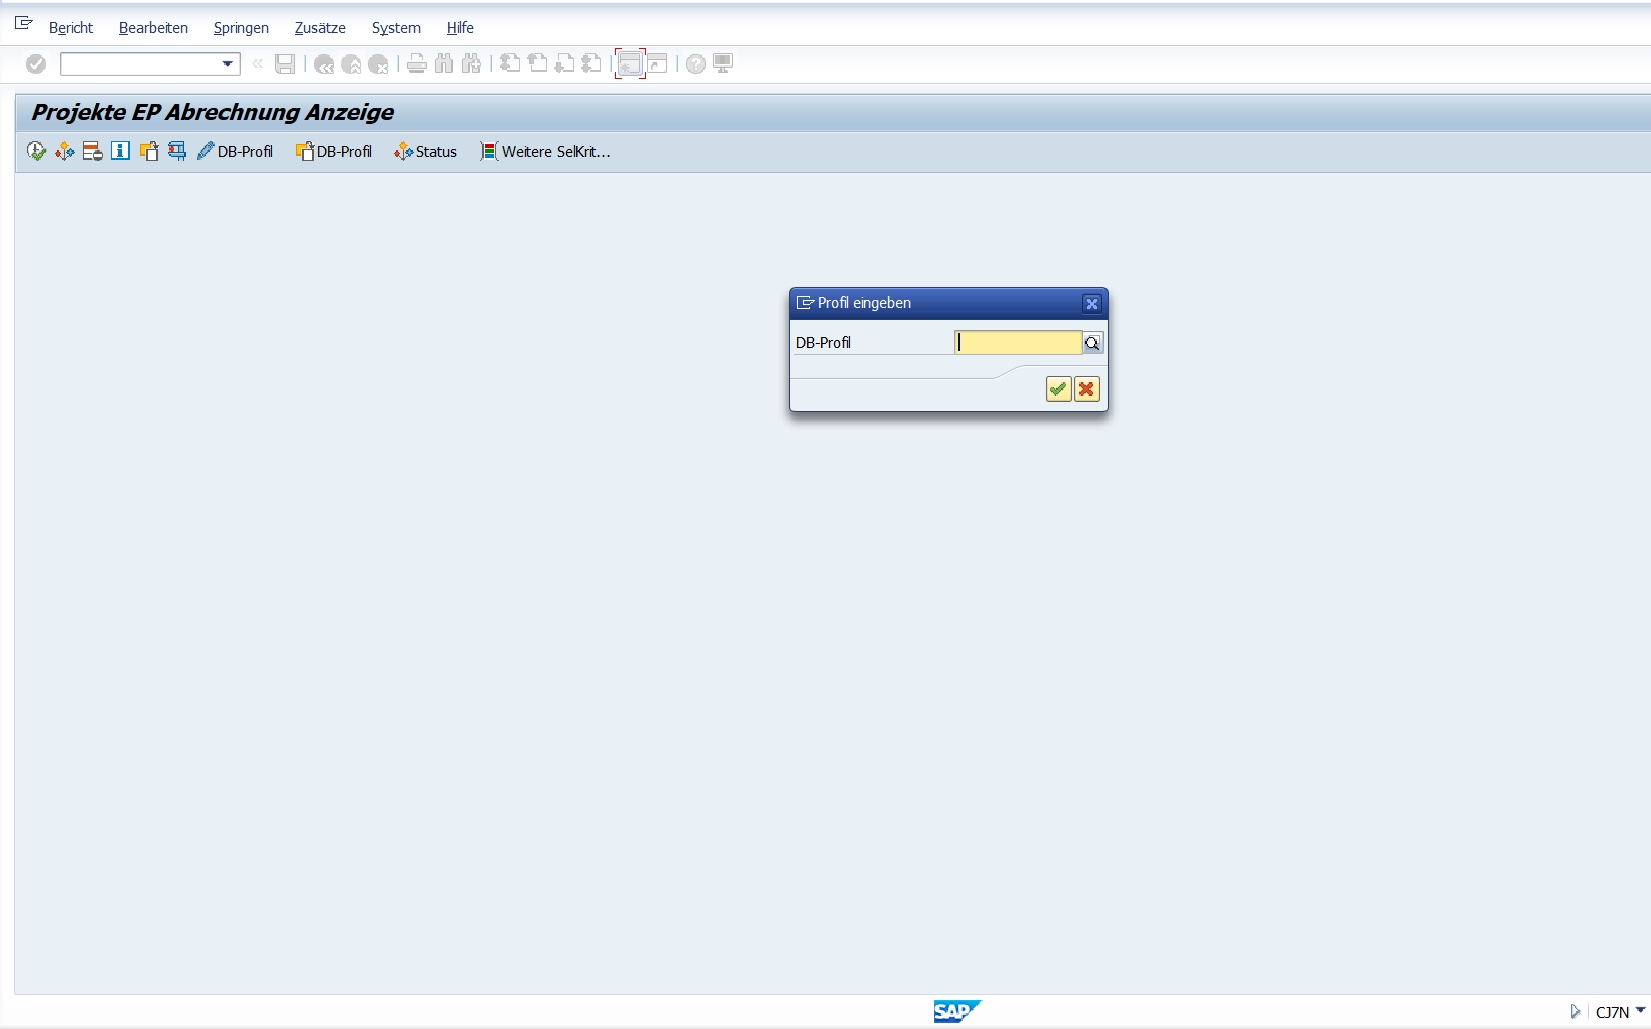
Task: Click the pencil DB-Profil button
Action: point(235,151)
